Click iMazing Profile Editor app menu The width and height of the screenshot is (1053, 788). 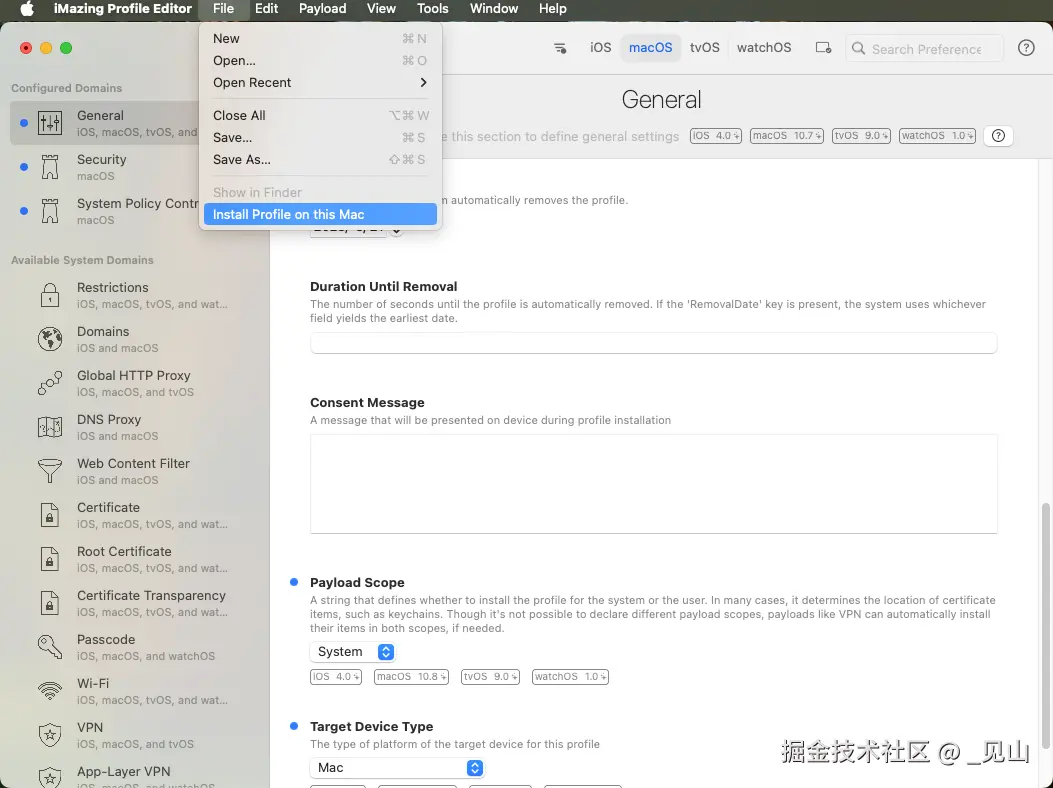click(123, 9)
